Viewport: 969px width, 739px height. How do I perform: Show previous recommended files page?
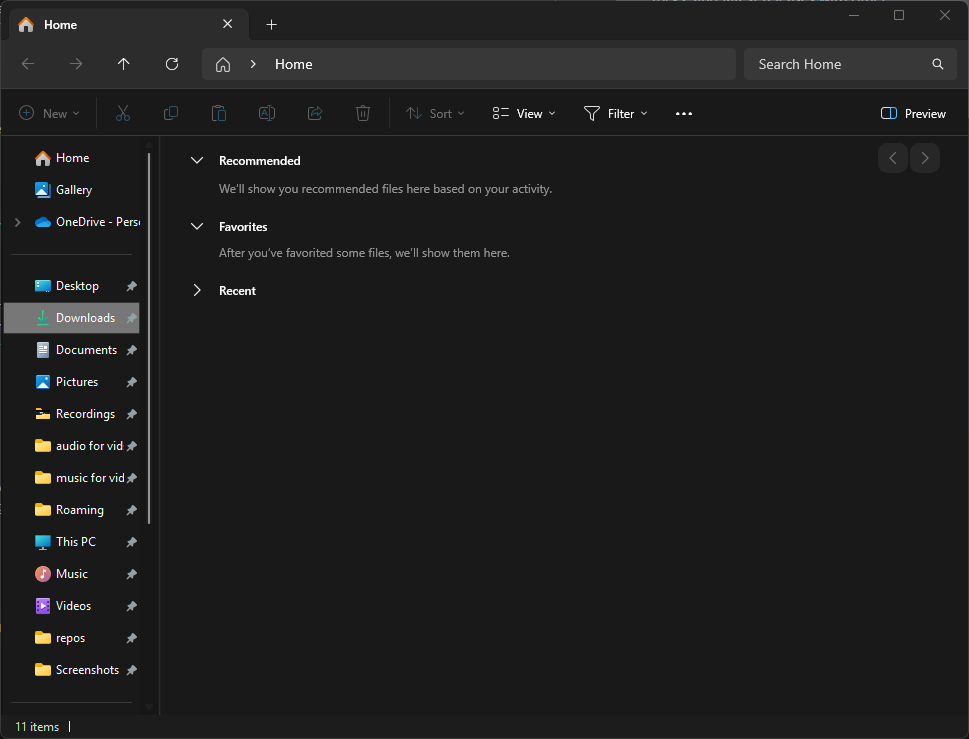coord(892,158)
